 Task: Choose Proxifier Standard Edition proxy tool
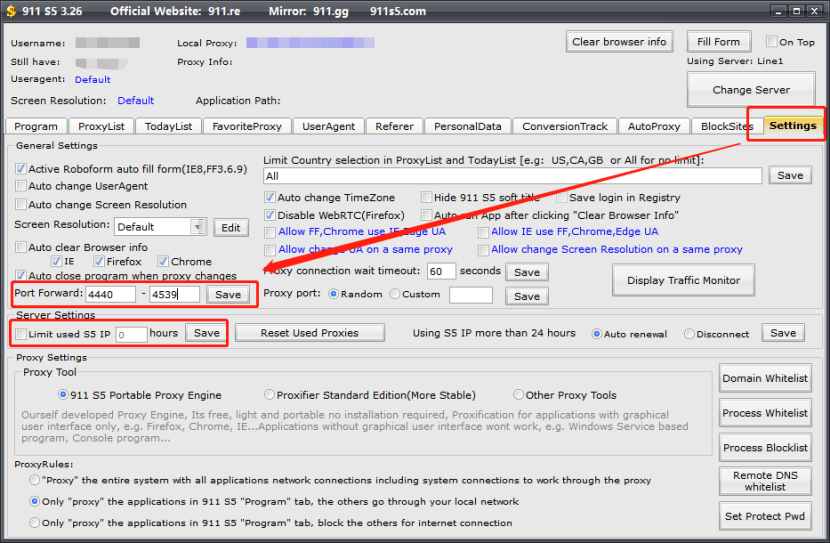(x=270, y=395)
